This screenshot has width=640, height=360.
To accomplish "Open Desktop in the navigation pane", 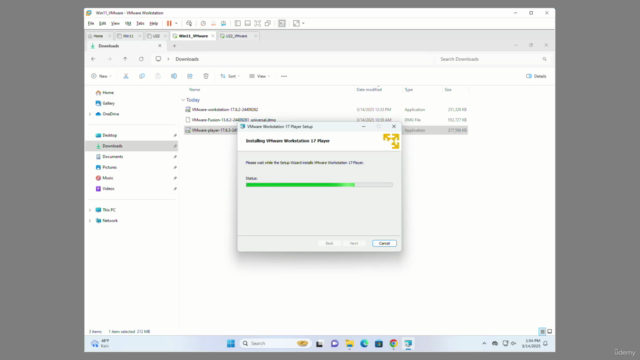I will click(x=106, y=135).
